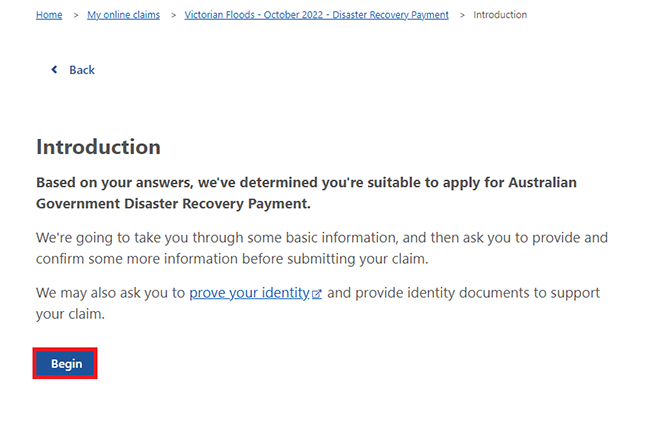650x438 pixels.
Task: Click the external link icon after identity
Action: coord(317,294)
